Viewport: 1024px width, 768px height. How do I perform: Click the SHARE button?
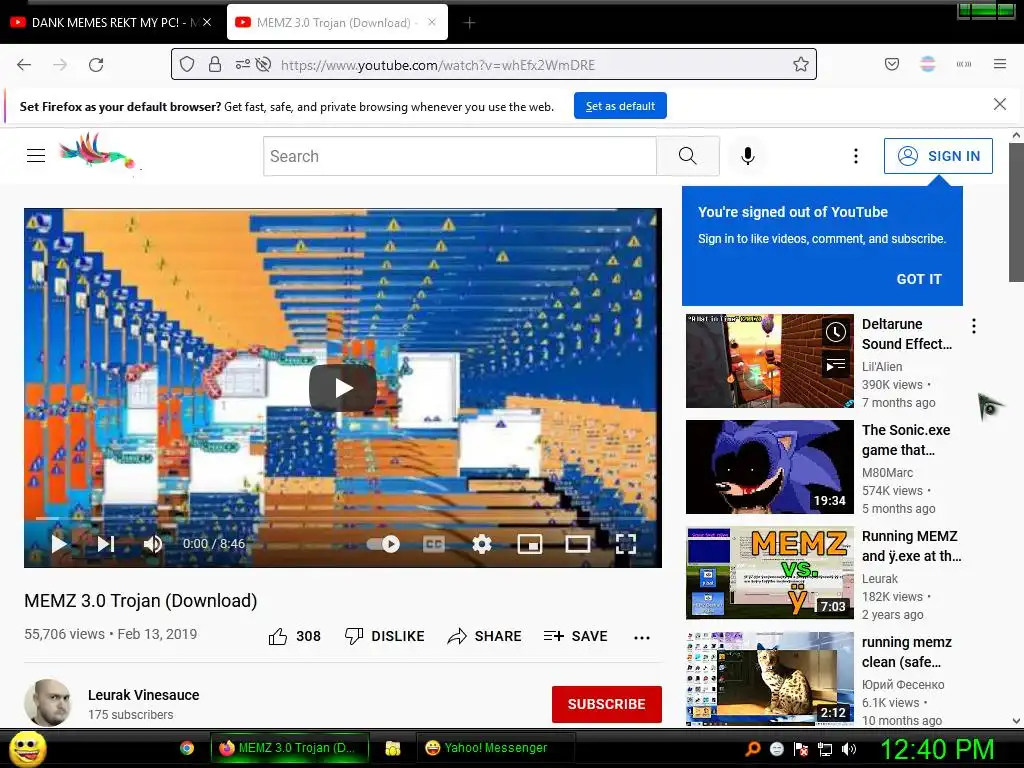[485, 636]
